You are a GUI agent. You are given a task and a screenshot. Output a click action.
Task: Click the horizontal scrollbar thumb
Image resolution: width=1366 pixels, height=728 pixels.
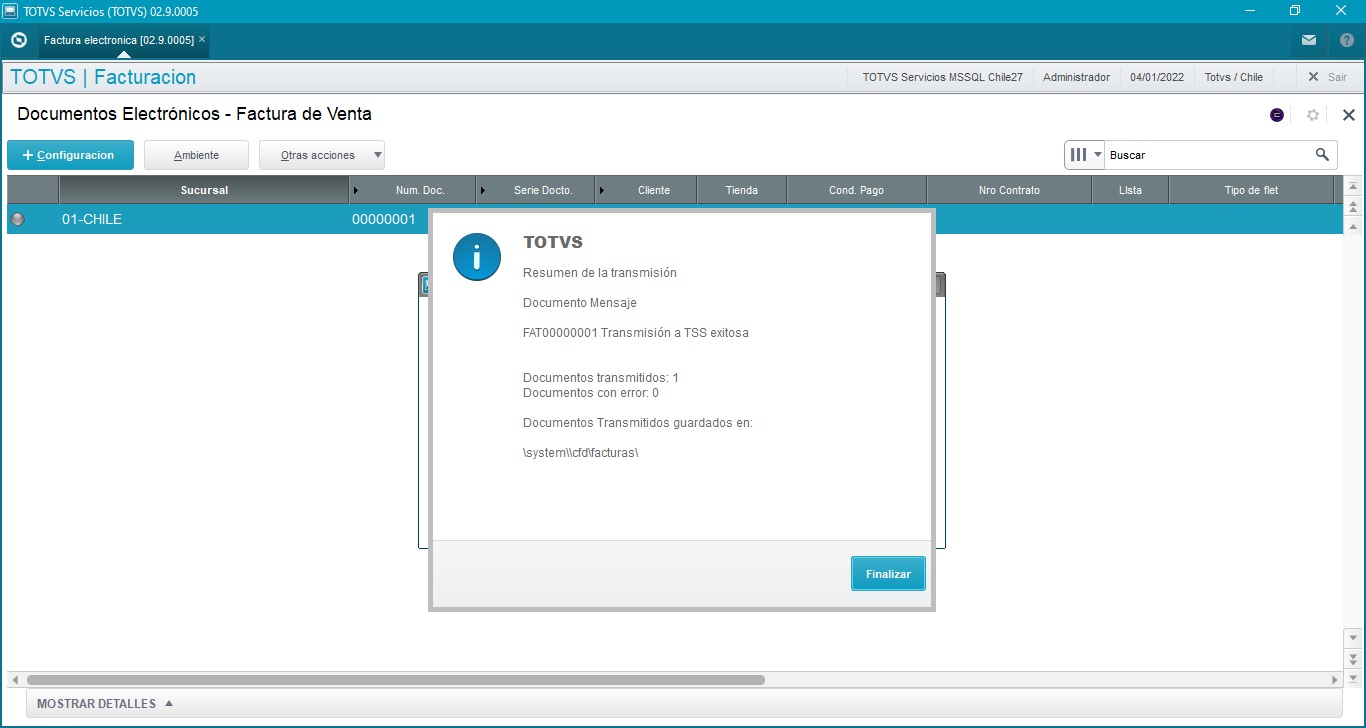[396, 680]
